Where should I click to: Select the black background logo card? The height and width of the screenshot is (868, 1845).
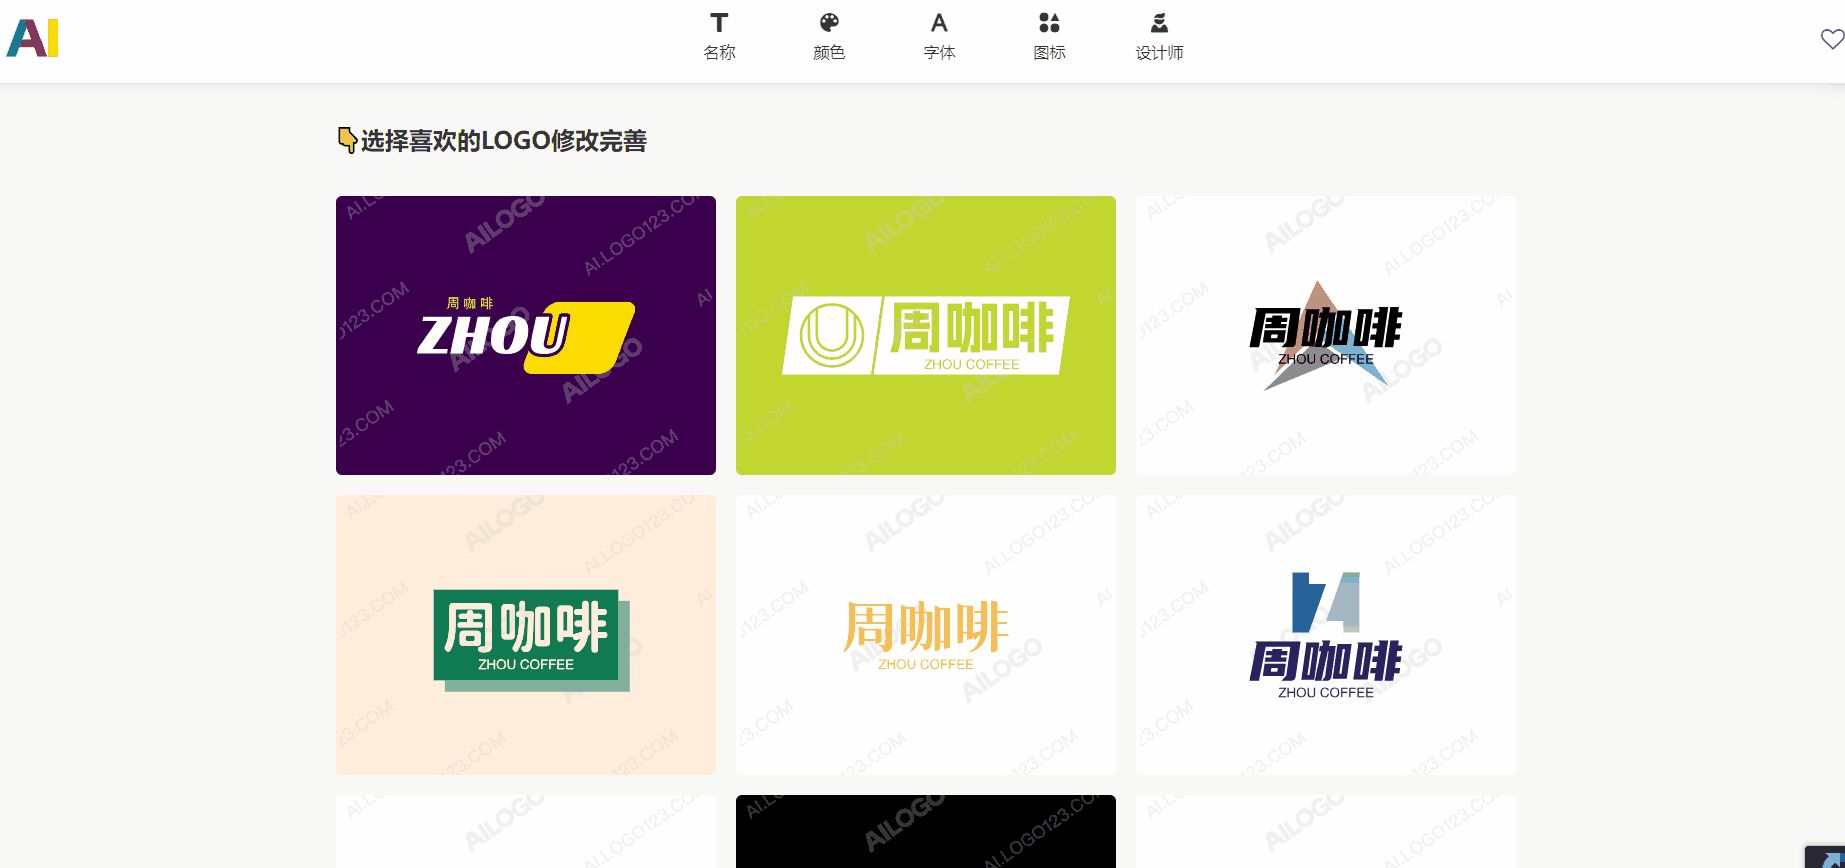926,831
